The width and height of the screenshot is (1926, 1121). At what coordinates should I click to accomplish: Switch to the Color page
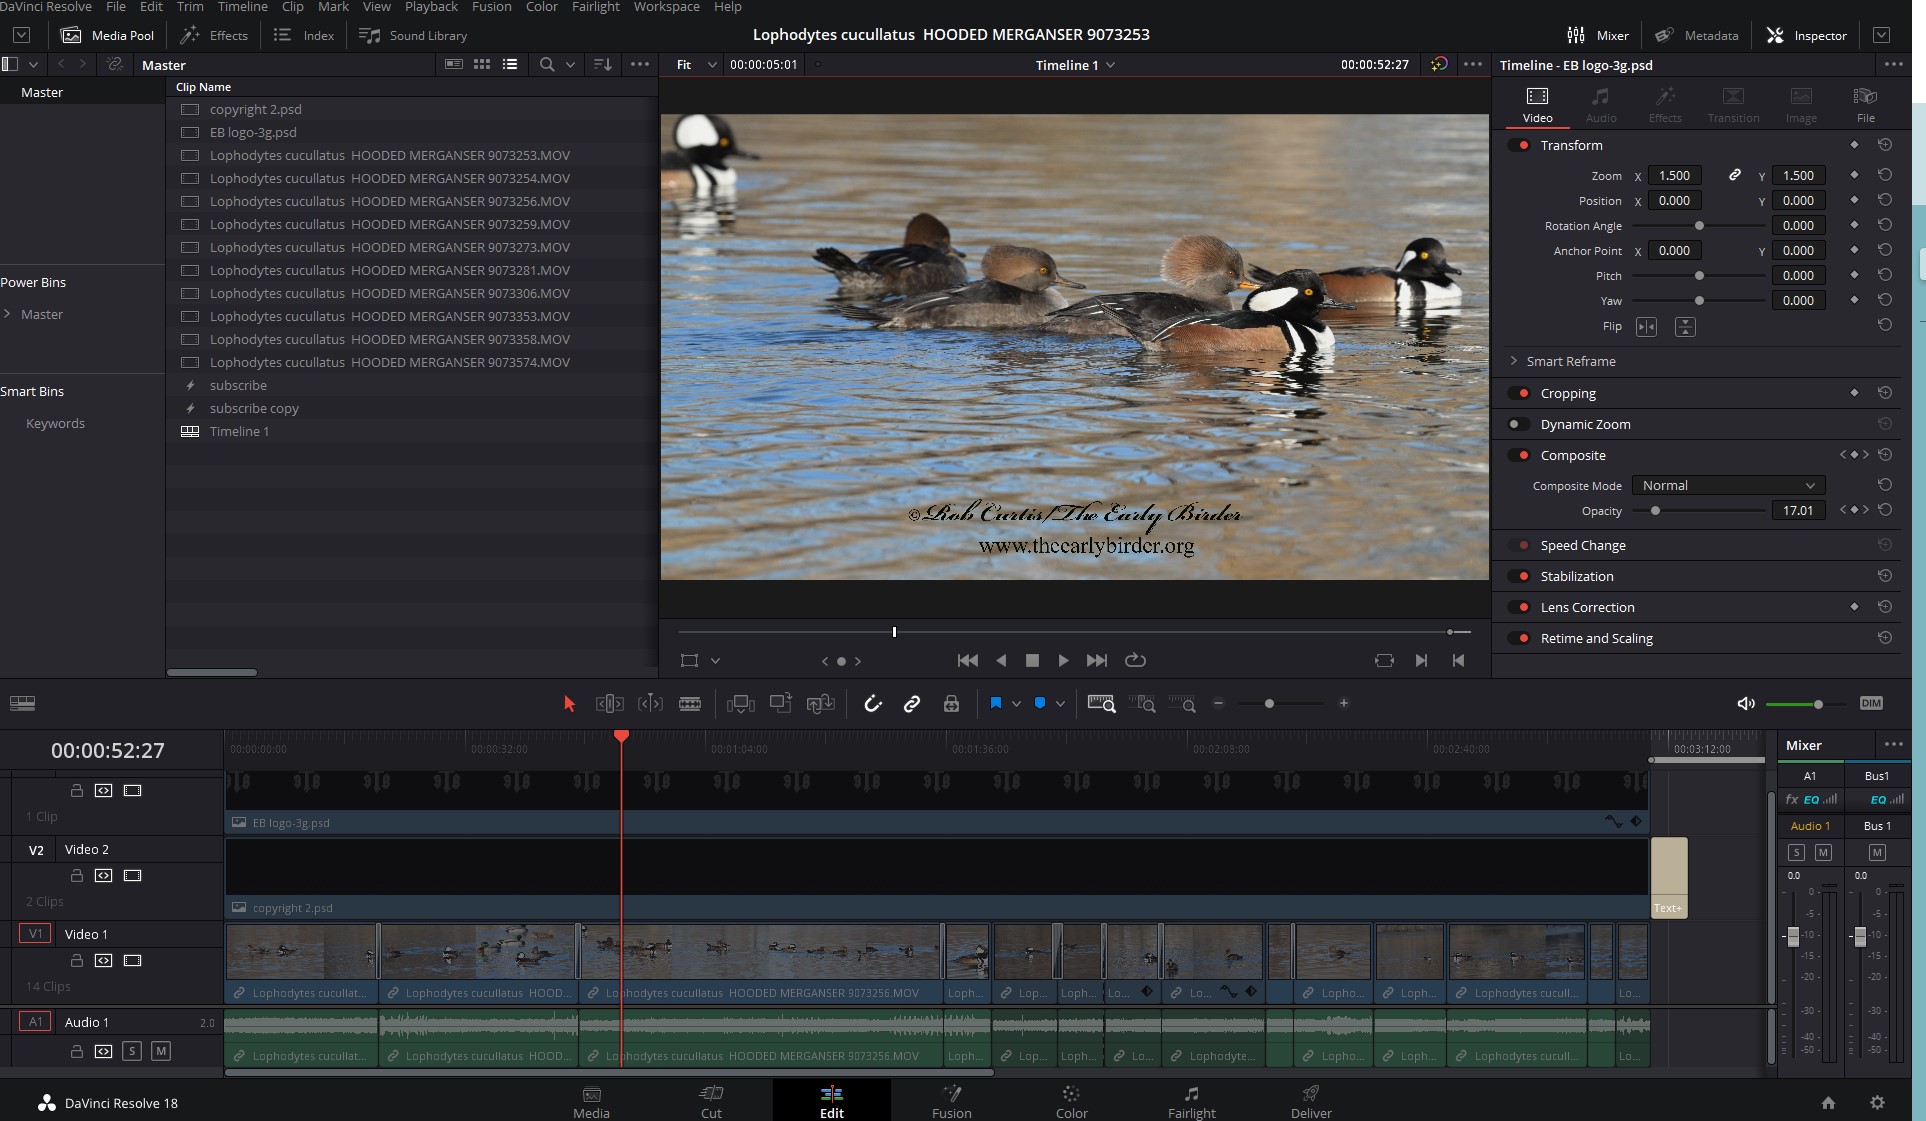click(1071, 1101)
